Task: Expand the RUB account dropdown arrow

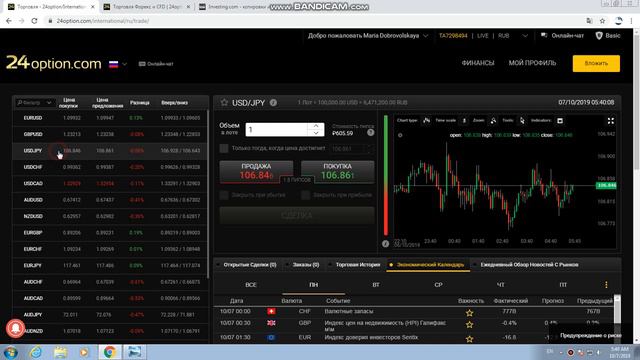Action: (x=525, y=36)
